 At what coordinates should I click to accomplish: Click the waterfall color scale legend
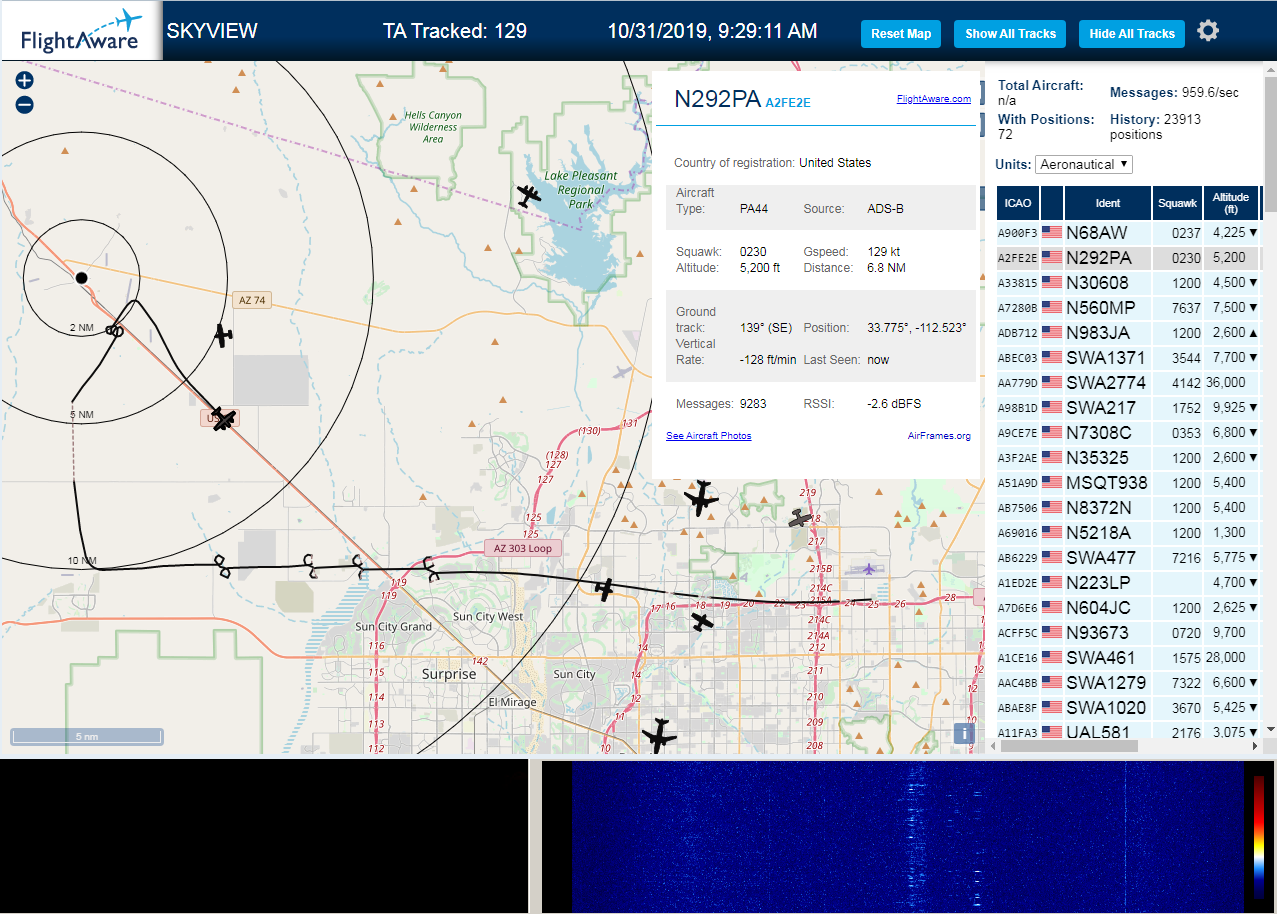pos(1258,836)
